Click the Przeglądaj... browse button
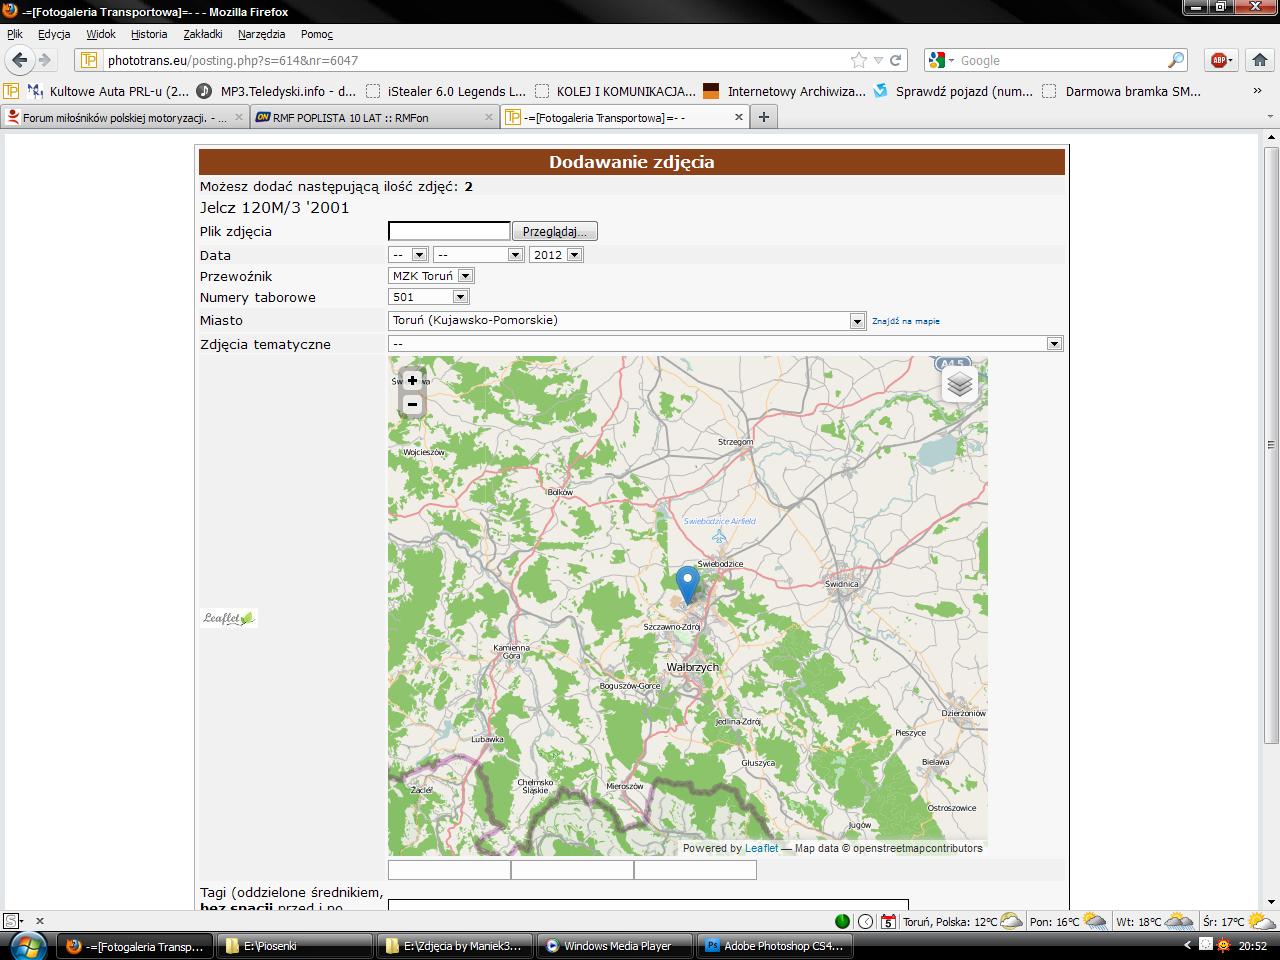This screenshot has width=1280, height=960. point(555,231)
